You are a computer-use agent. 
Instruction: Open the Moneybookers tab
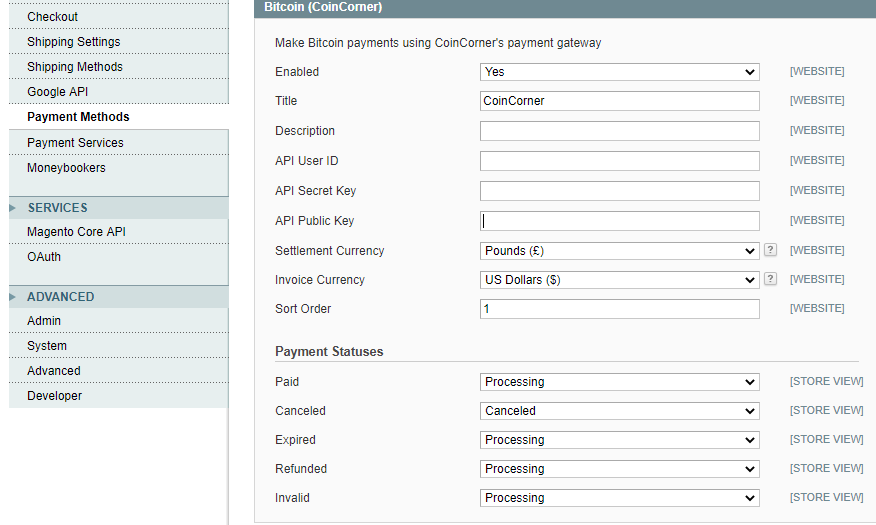[x=118, y=168]
